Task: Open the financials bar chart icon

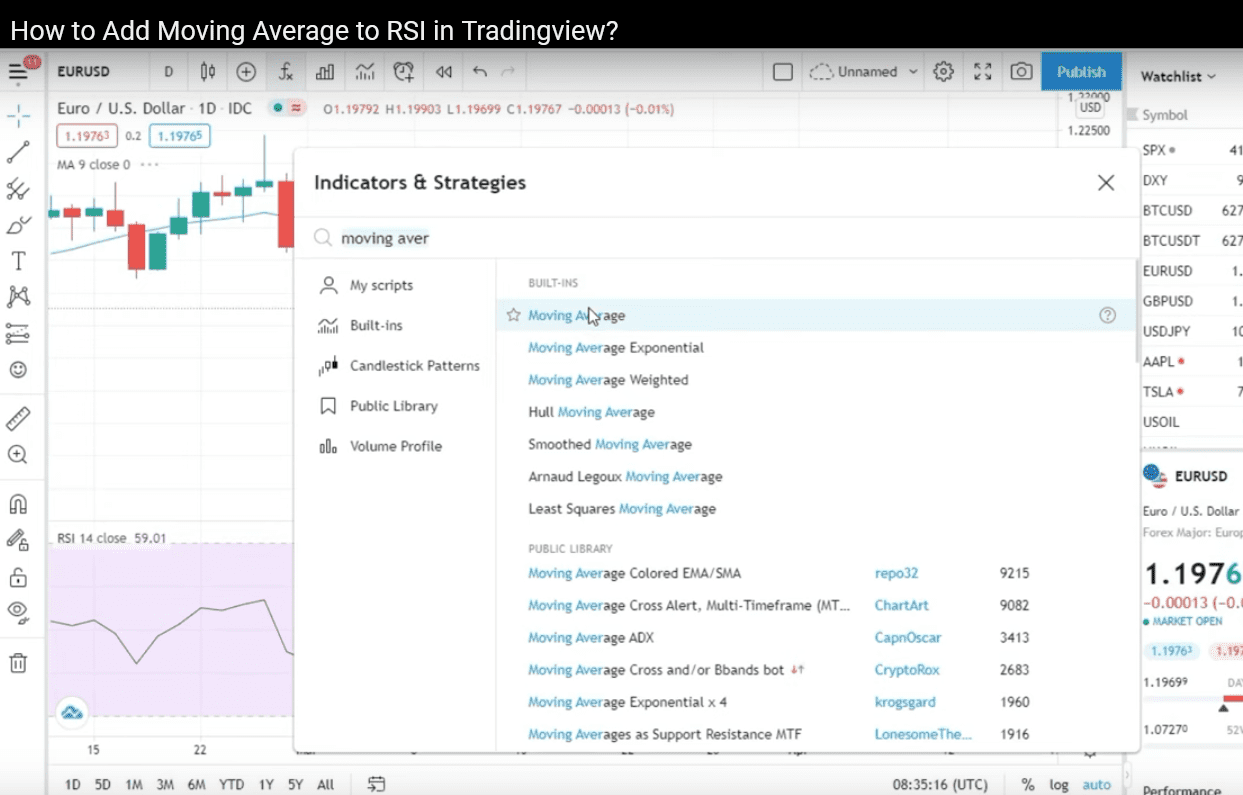Action: [x=325, y=72]
